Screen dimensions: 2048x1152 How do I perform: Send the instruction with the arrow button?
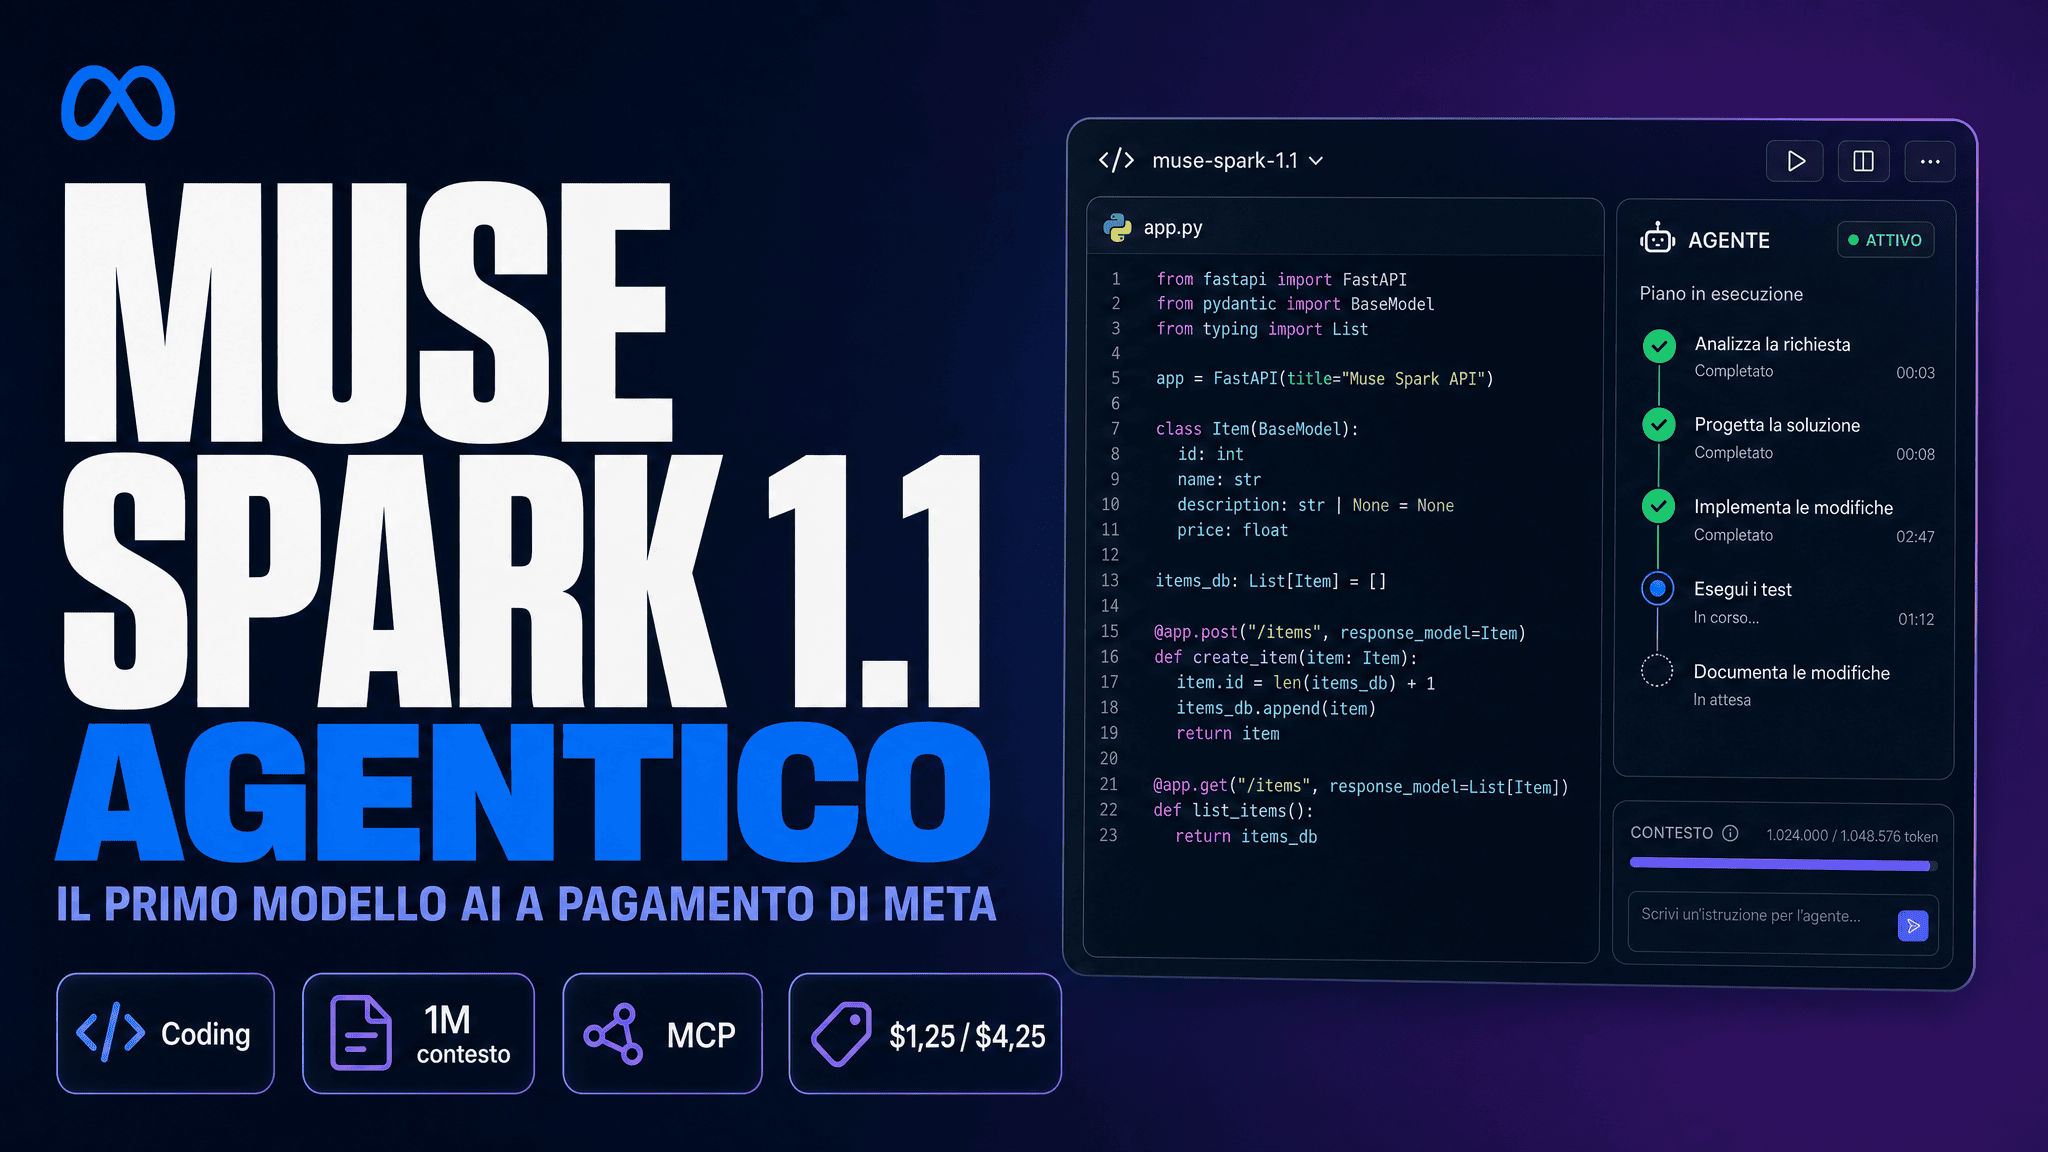[1913, 926]
